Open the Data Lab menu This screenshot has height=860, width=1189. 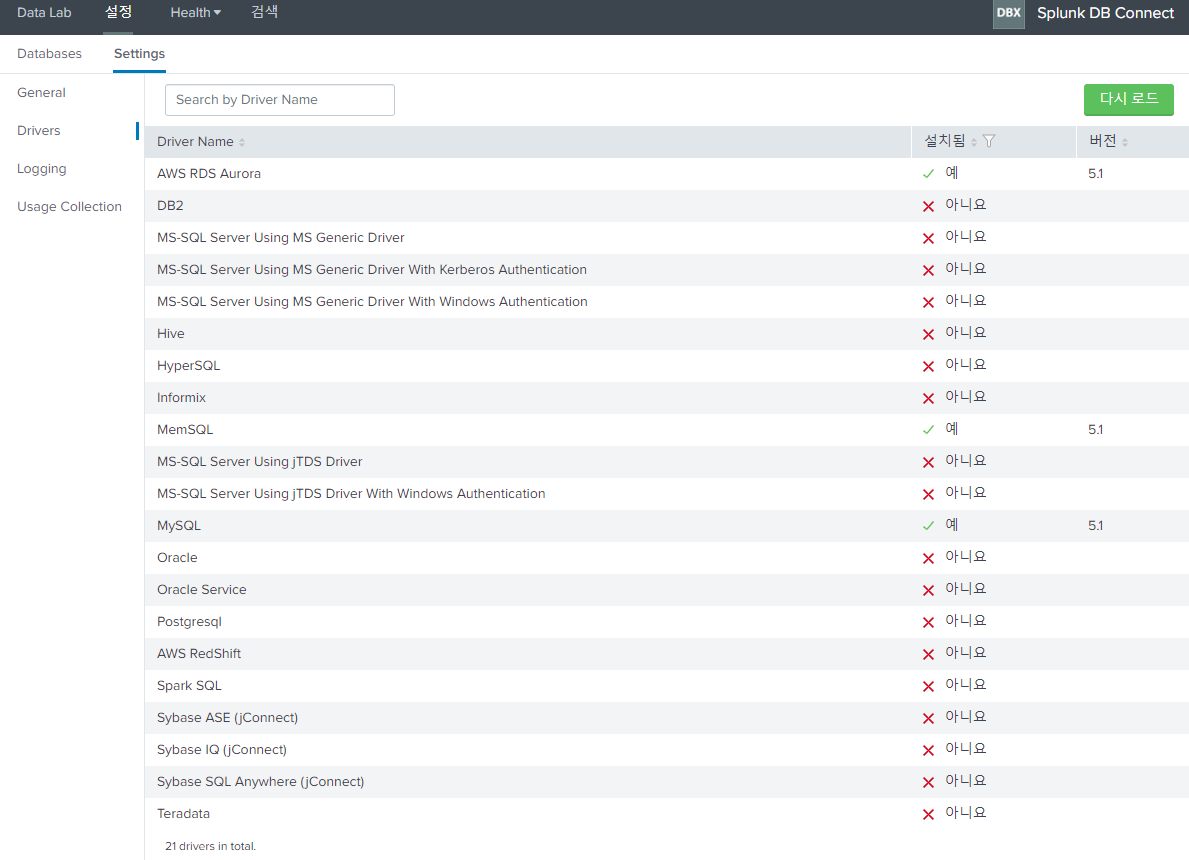click(x=44, y=13)
